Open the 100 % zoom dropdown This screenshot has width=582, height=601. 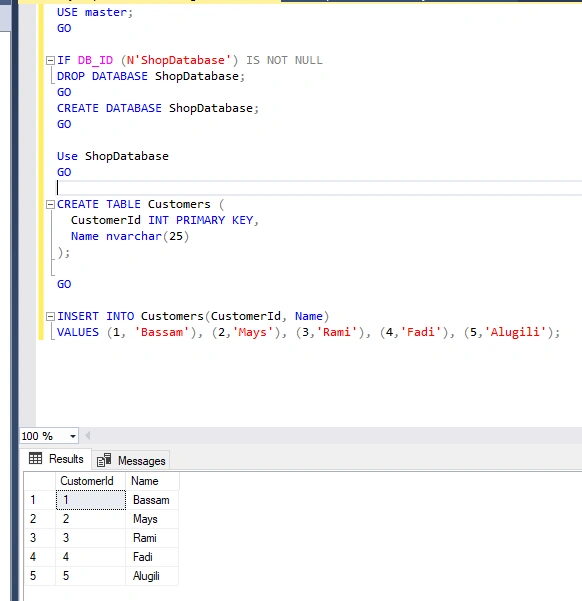(72, 436)
